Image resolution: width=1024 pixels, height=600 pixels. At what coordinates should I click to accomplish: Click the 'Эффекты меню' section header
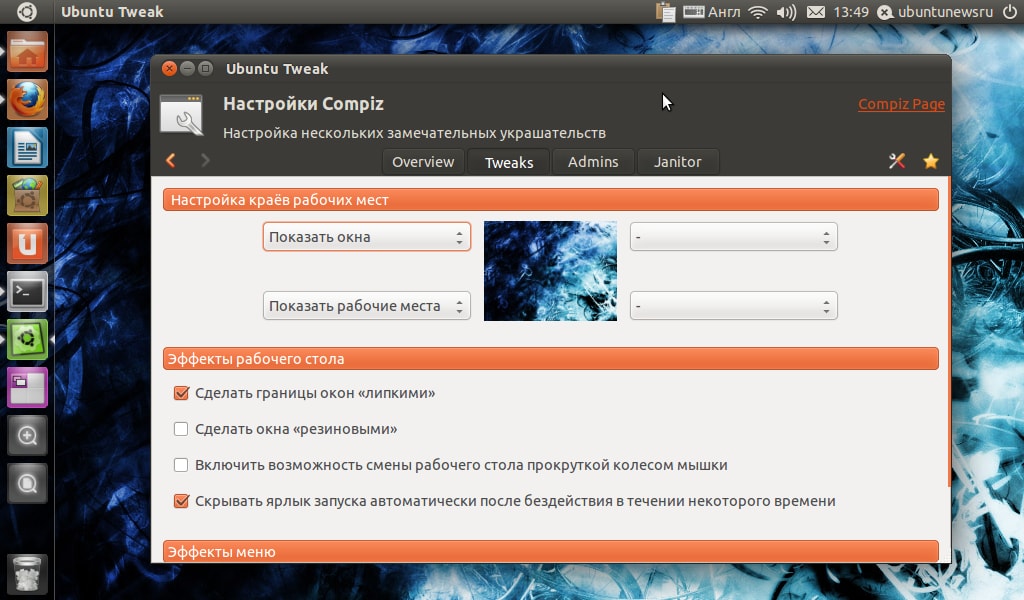pyautogui.click(x=551, y=552)
